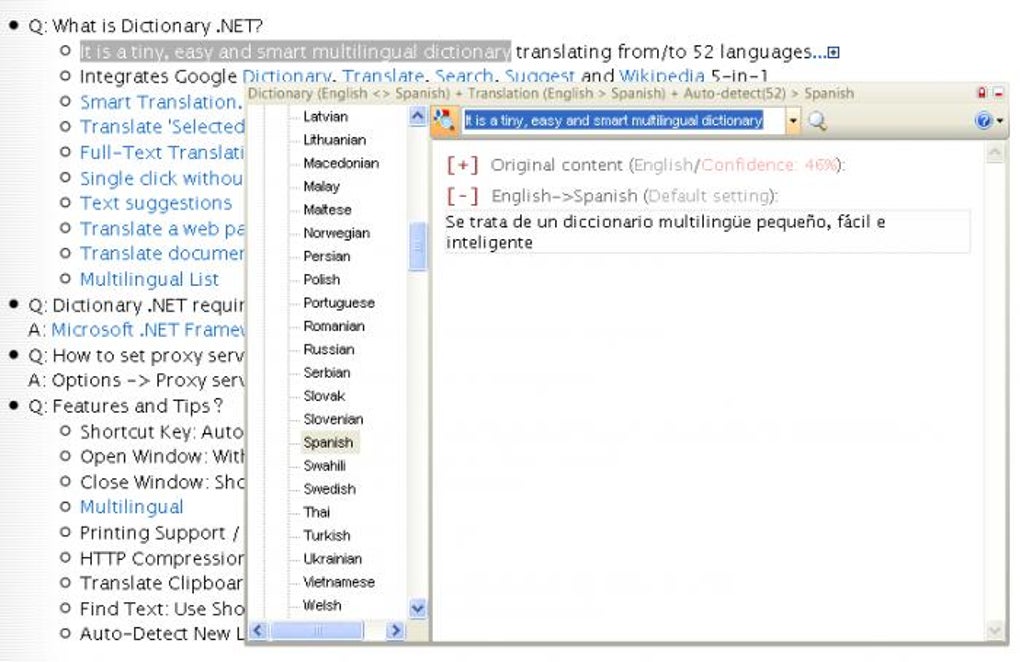Click the text input field
This screenshot has width=1020, height=662.
623,121
